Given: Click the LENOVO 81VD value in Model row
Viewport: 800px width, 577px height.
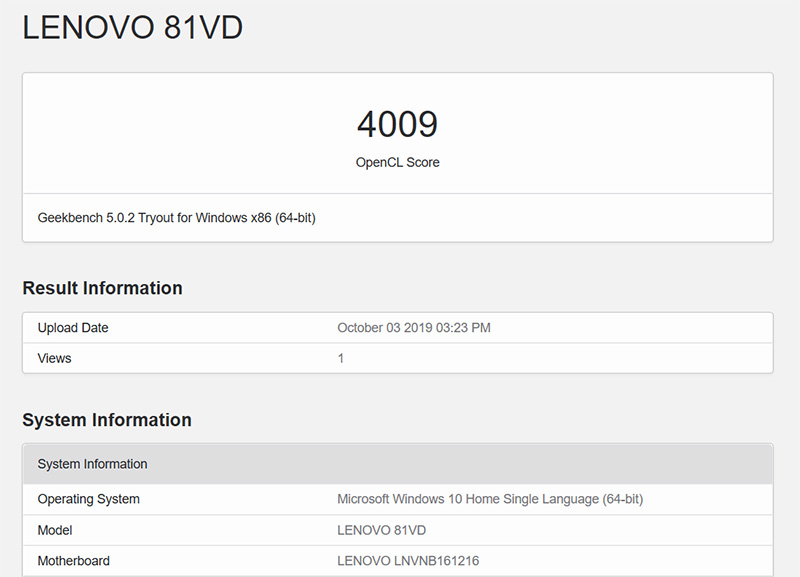Looking at the screenshot, I should coord(381,530).
